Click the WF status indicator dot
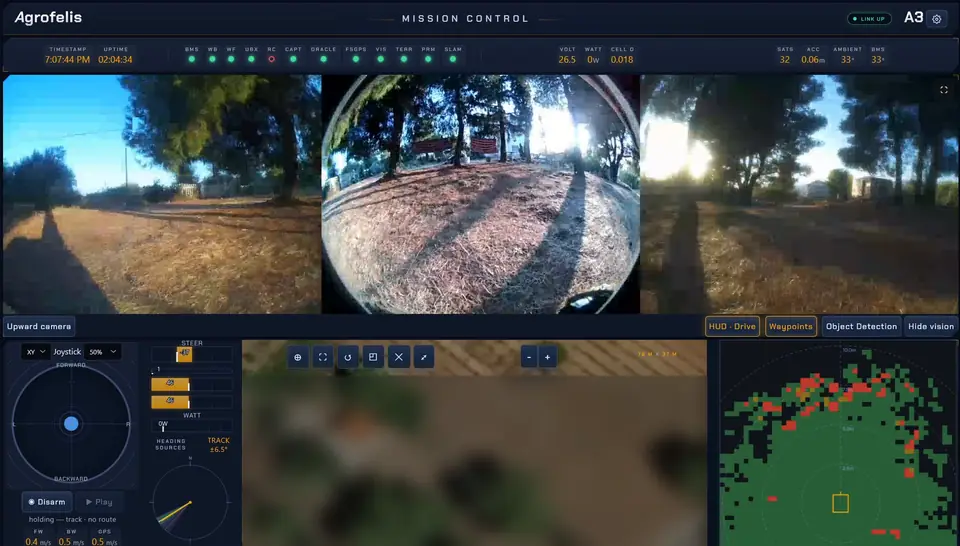960x546 pixels. 231,59
